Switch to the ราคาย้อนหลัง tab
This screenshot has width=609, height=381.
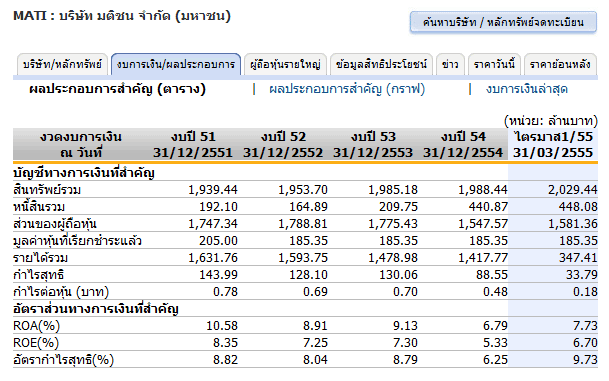(560, 64)
